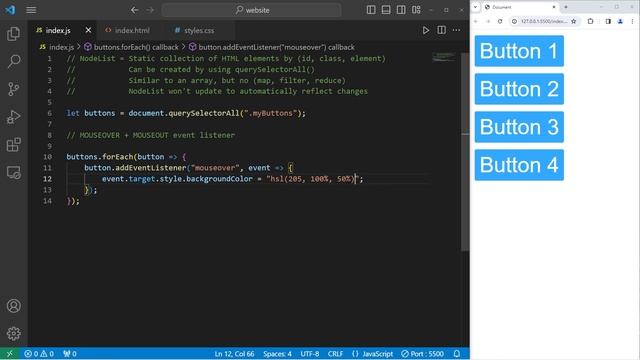Image resolution: width=640 pixels, height=360 pixels.
Task: Switch to the styles.css tab
Action: click(199, 31)
